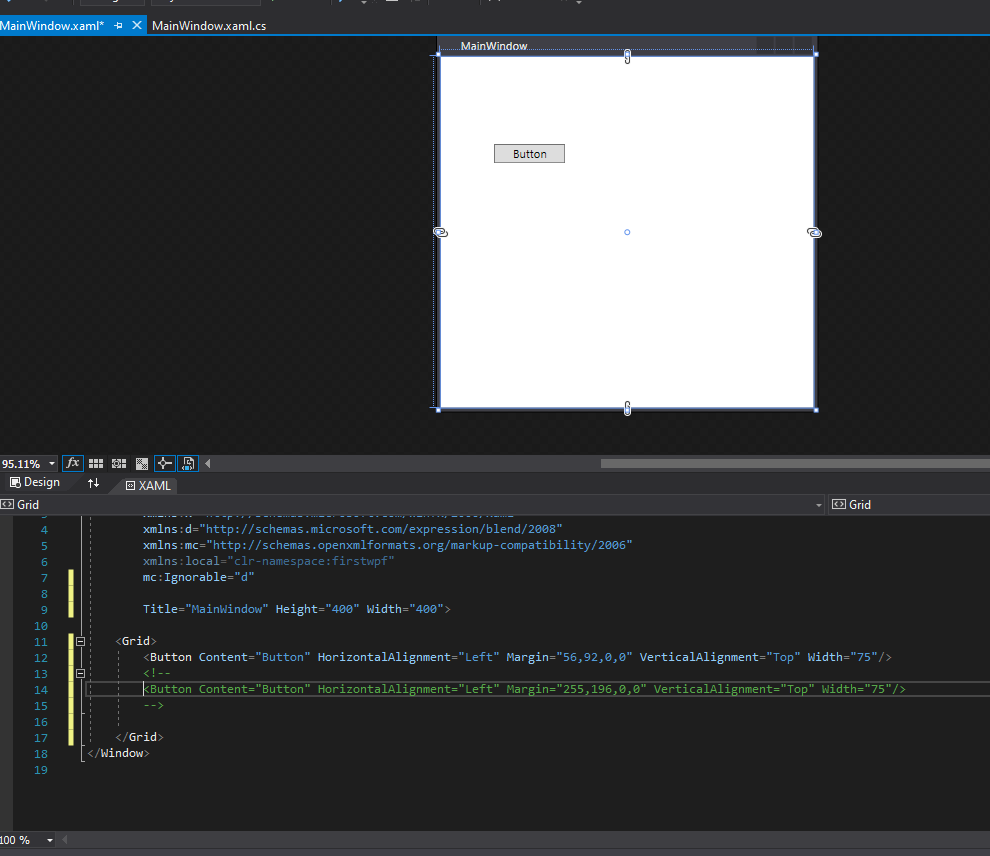Close the MainWindow.xaml tab

[x=137, y=25]
